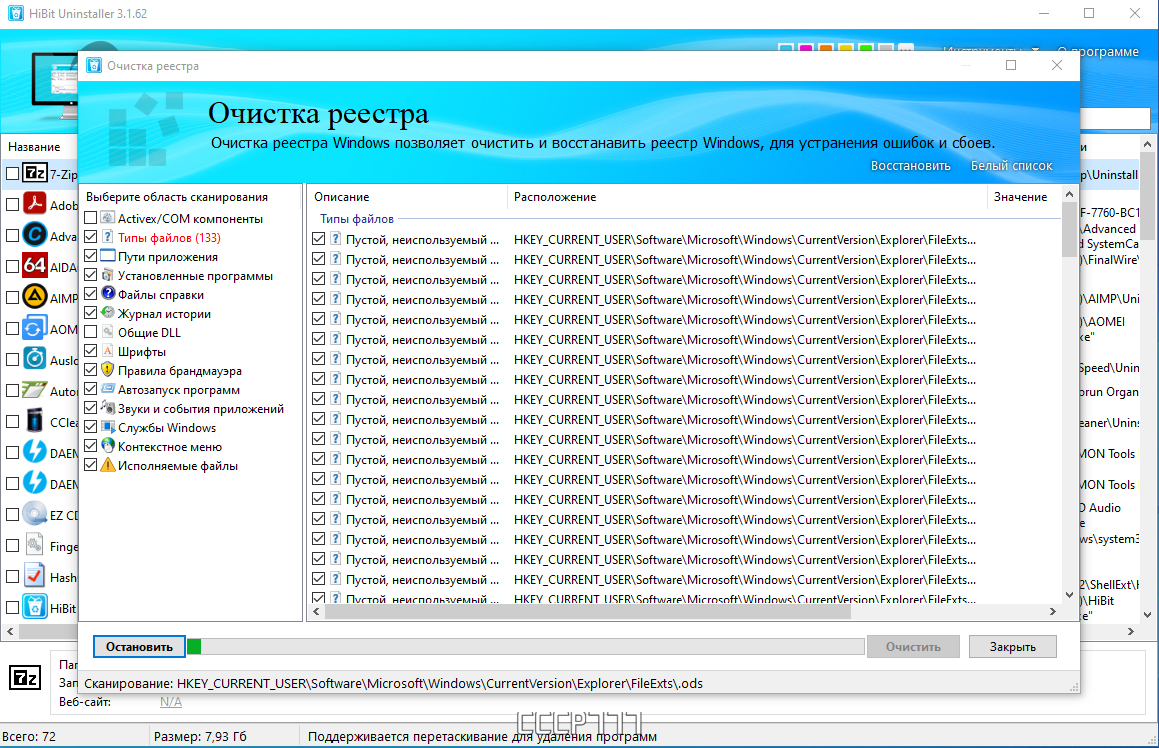Click the Шрифты font icon
This screenshot has width=1159, height=748.
pyautogui.click(x=108, y=351)
